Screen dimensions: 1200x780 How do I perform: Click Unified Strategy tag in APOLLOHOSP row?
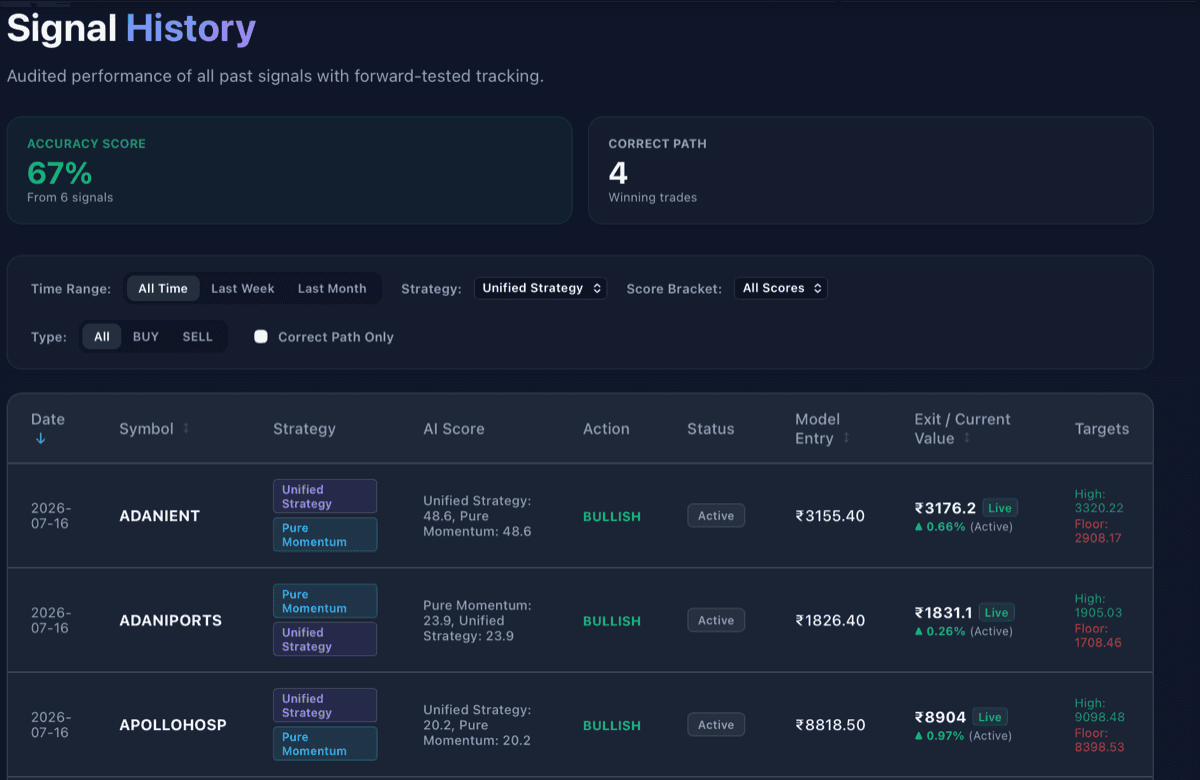coord(325,706)
